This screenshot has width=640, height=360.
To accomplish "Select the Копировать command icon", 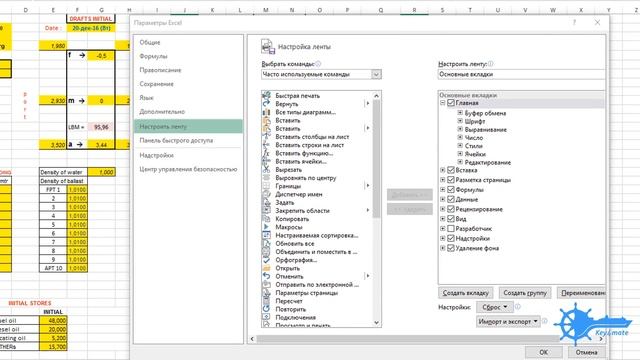I will coord(266,219).
